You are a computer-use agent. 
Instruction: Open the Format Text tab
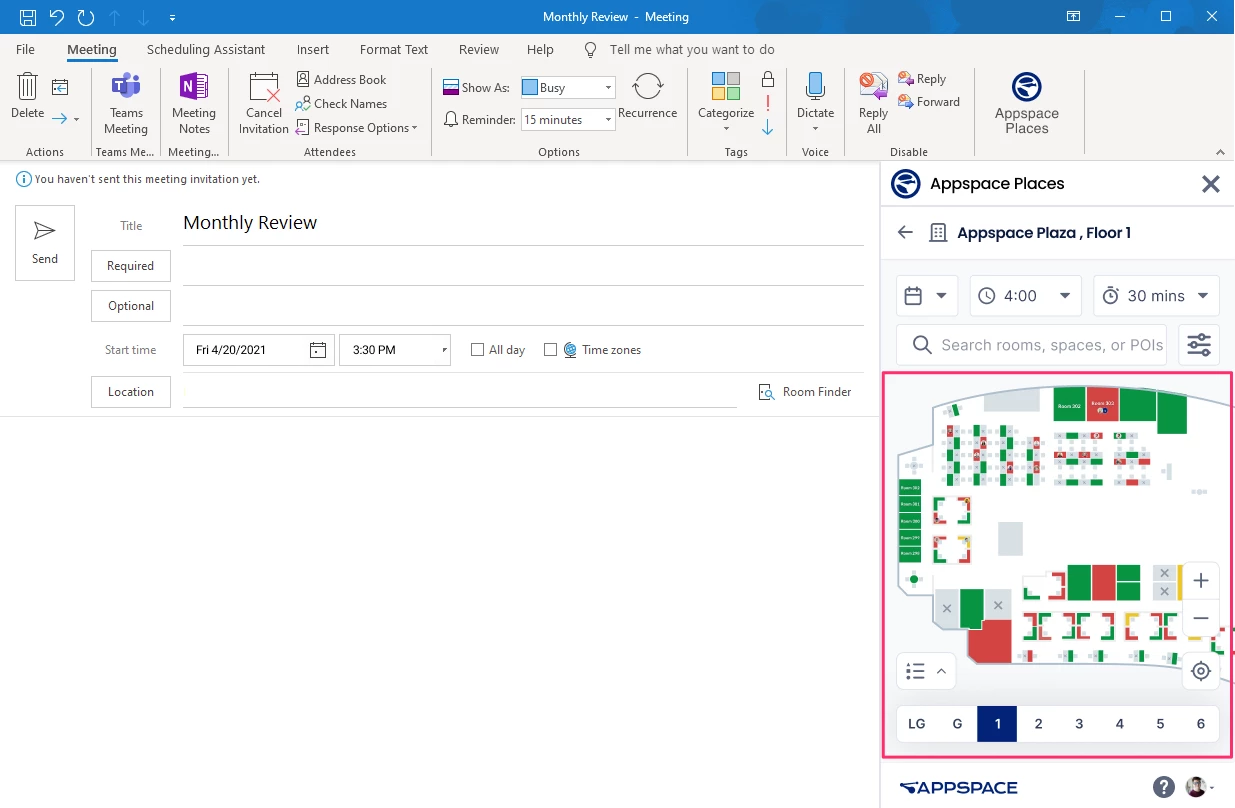(x=394, y=49)
